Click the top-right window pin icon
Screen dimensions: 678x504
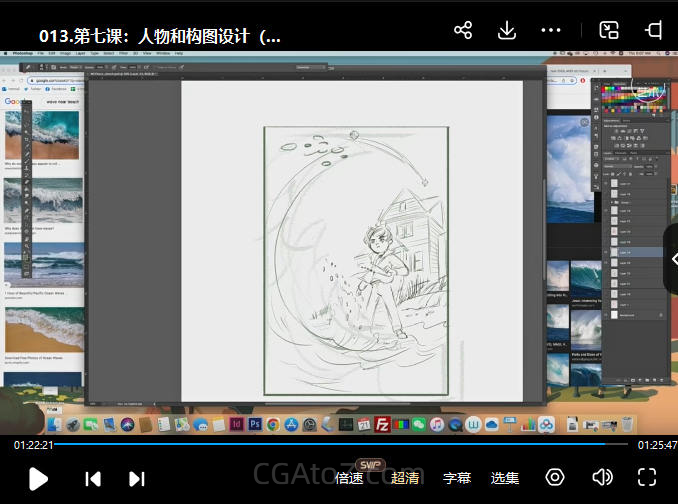click(654, 30)
